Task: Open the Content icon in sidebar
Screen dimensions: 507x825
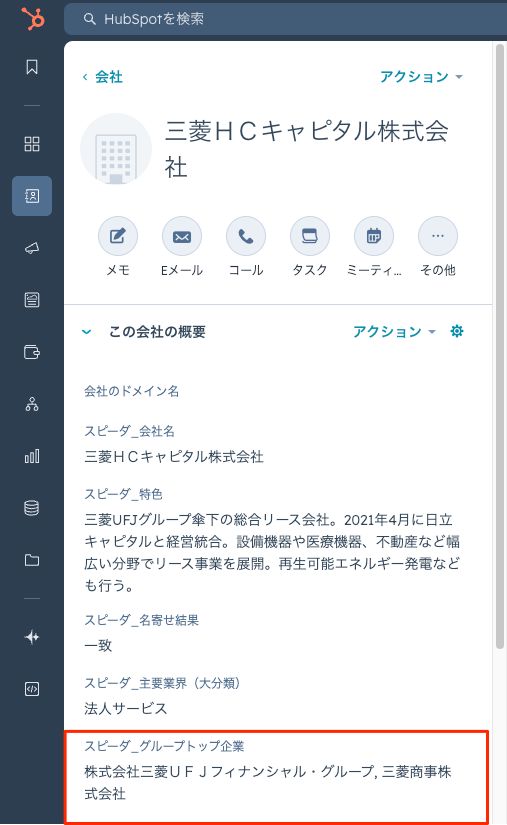Action: pos(32,300)
